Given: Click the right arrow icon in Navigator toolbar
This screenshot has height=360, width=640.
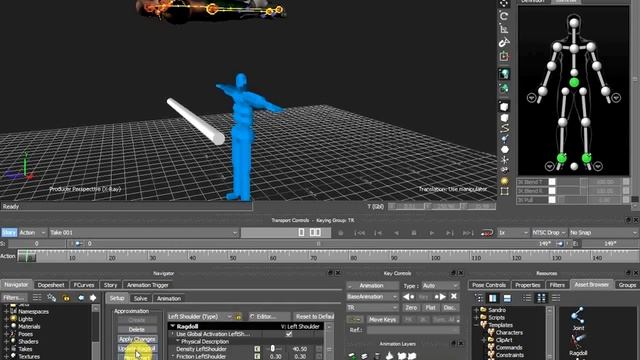Looking at the screenshot, I should (93, 298).
